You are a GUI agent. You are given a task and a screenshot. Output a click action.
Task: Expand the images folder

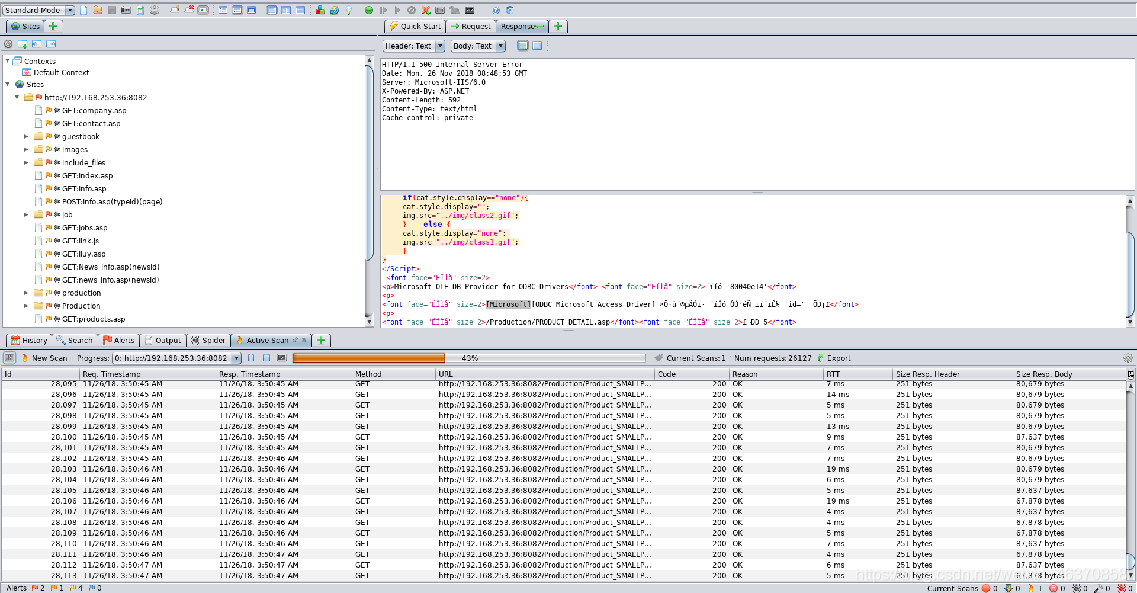[x=26, y=149]
